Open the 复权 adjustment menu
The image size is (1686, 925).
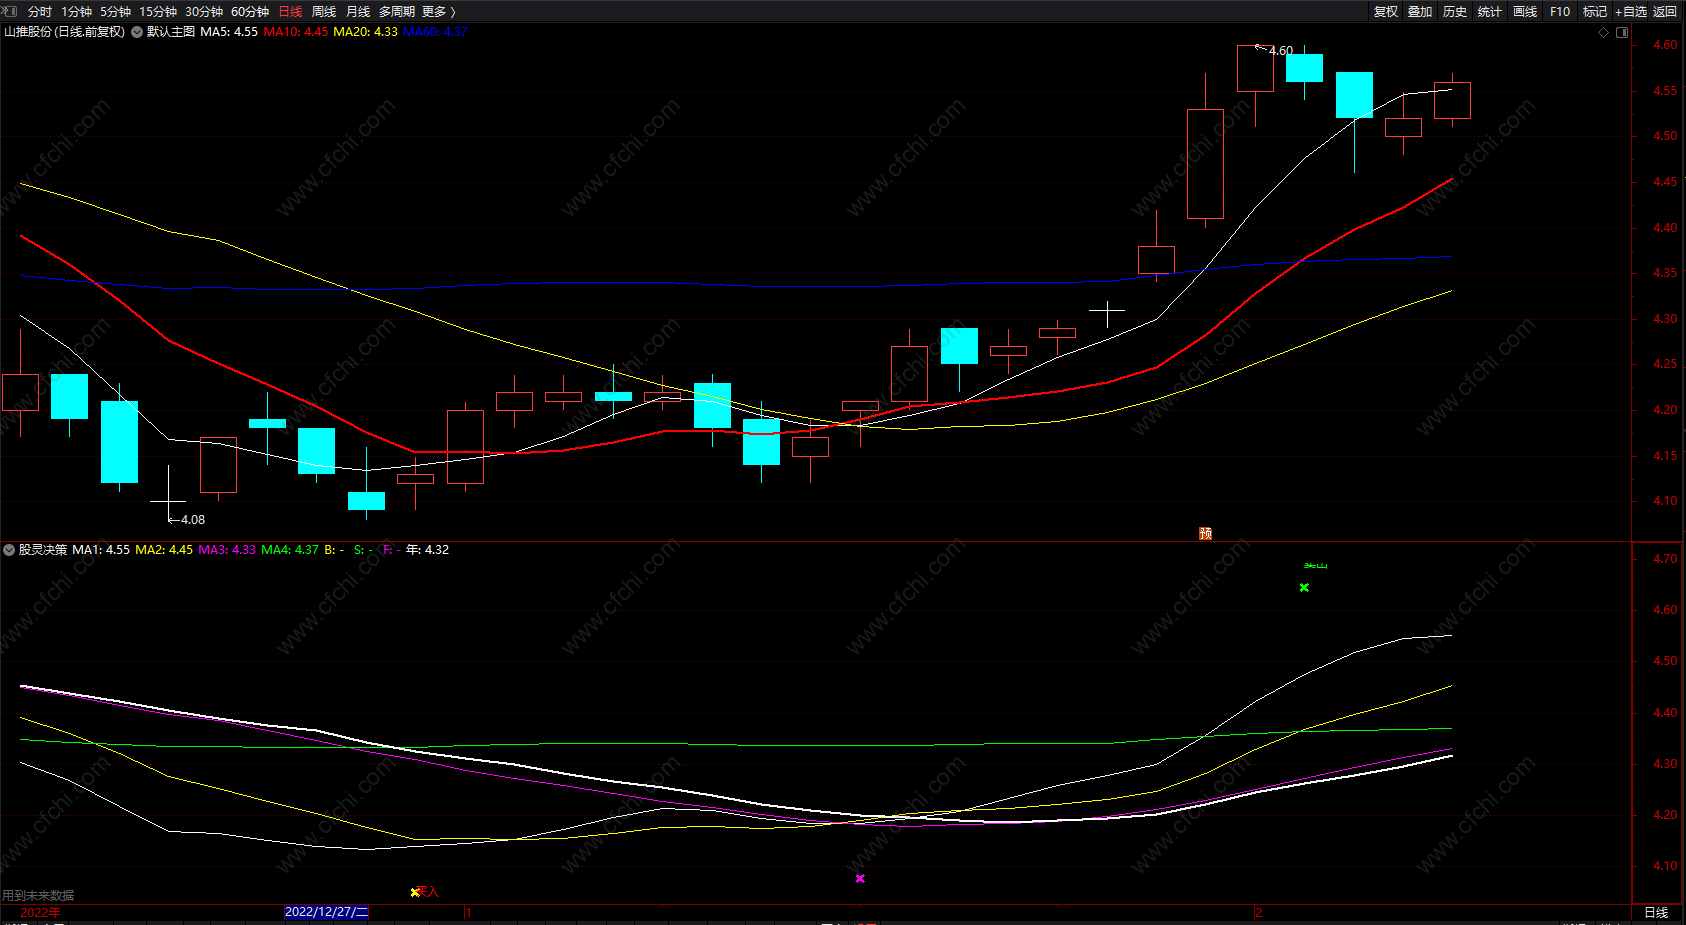1386,12
